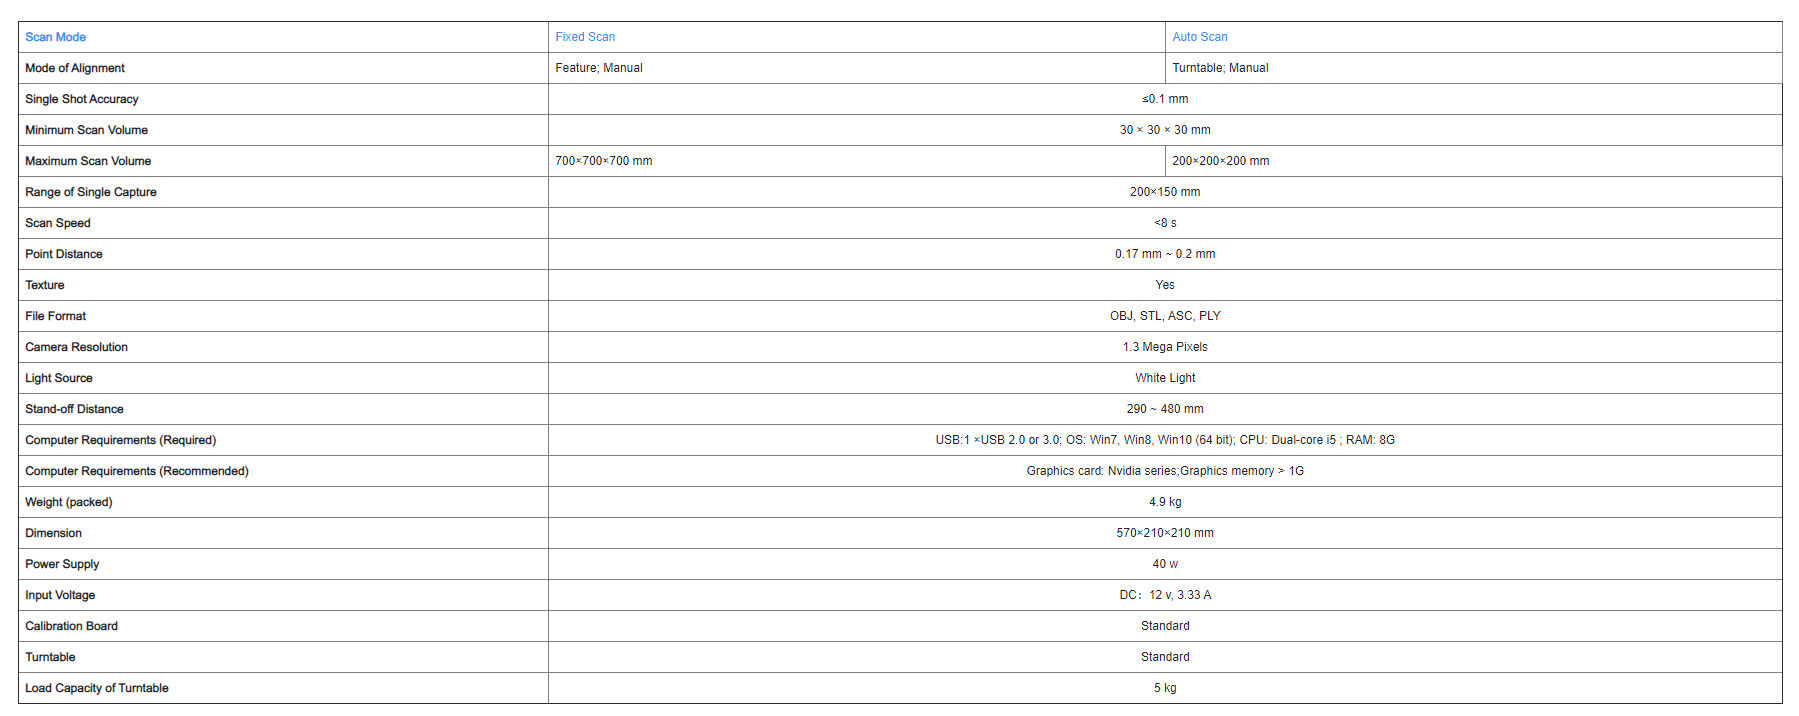The height and width of the screenshot is (716, 1799).
Task: Select the 'Dimension' row label
Action: coord(54,533)
